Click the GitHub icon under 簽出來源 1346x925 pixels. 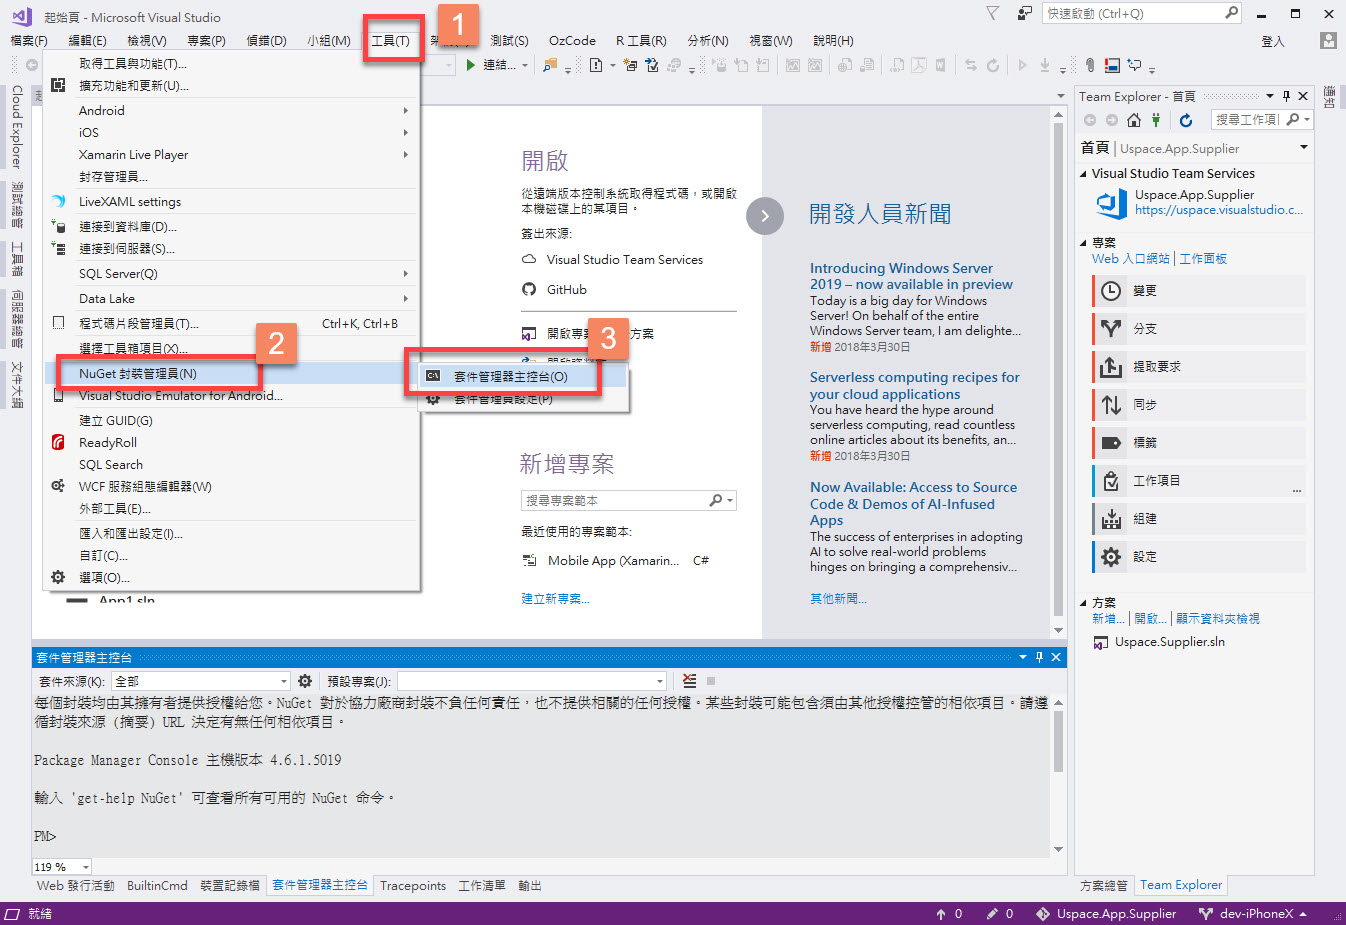529,289
